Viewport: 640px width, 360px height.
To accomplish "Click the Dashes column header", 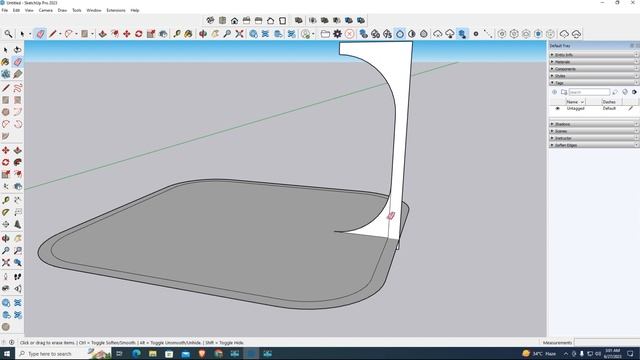I will pyautogui.click(x=609, y=102).
